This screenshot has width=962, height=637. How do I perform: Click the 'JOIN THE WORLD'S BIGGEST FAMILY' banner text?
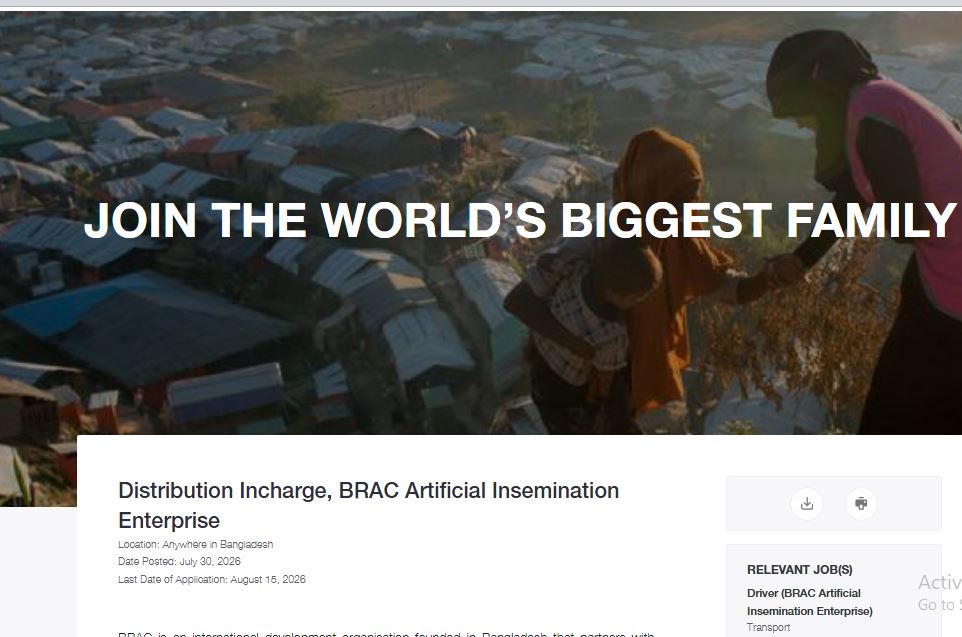(520, 220)
